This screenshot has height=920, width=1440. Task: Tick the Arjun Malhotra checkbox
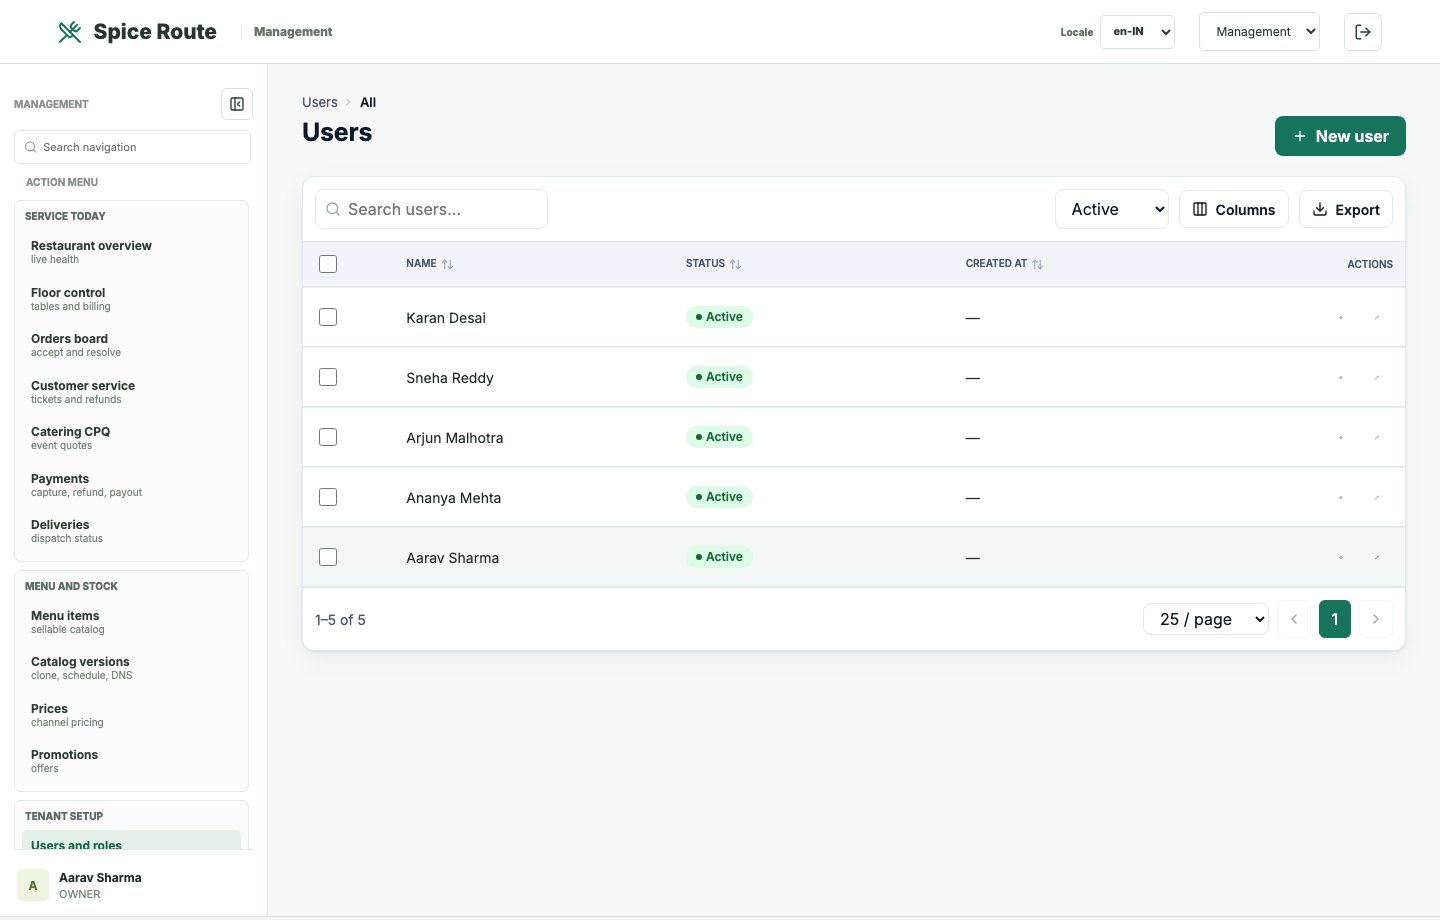point(328,437)
